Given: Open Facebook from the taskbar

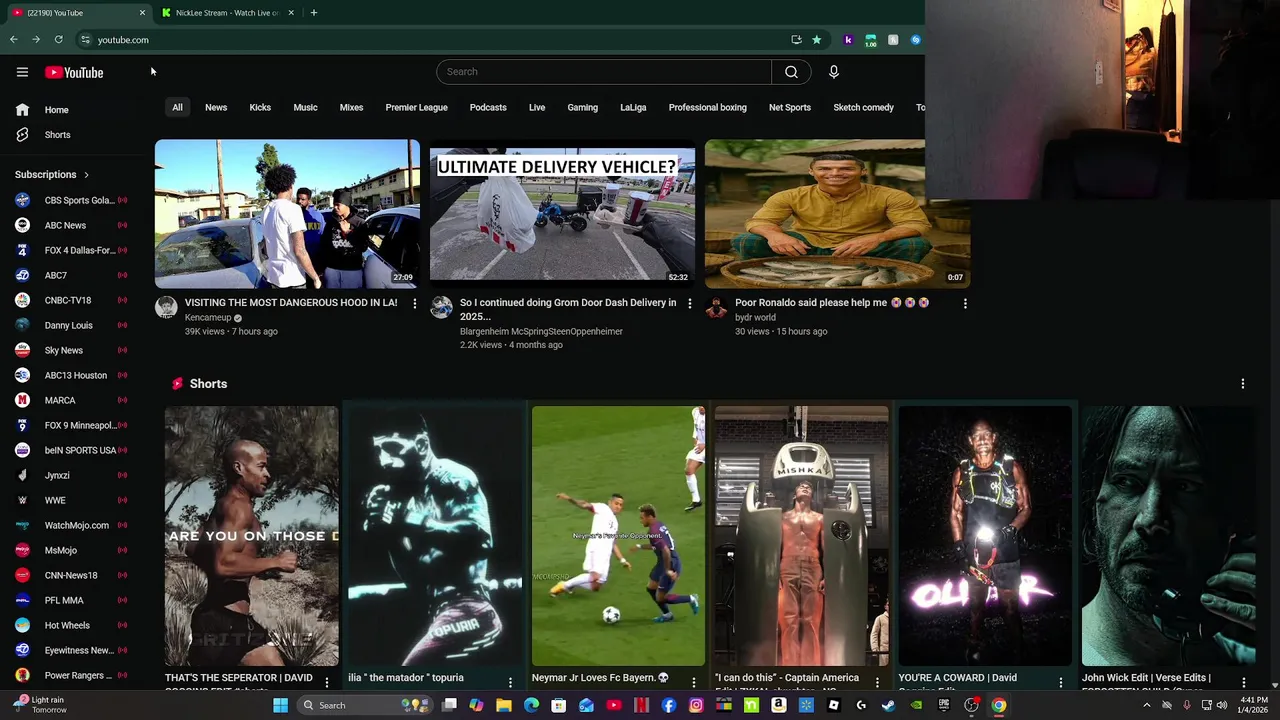Looking at the screenshot, I should click(x=669, y=705).
